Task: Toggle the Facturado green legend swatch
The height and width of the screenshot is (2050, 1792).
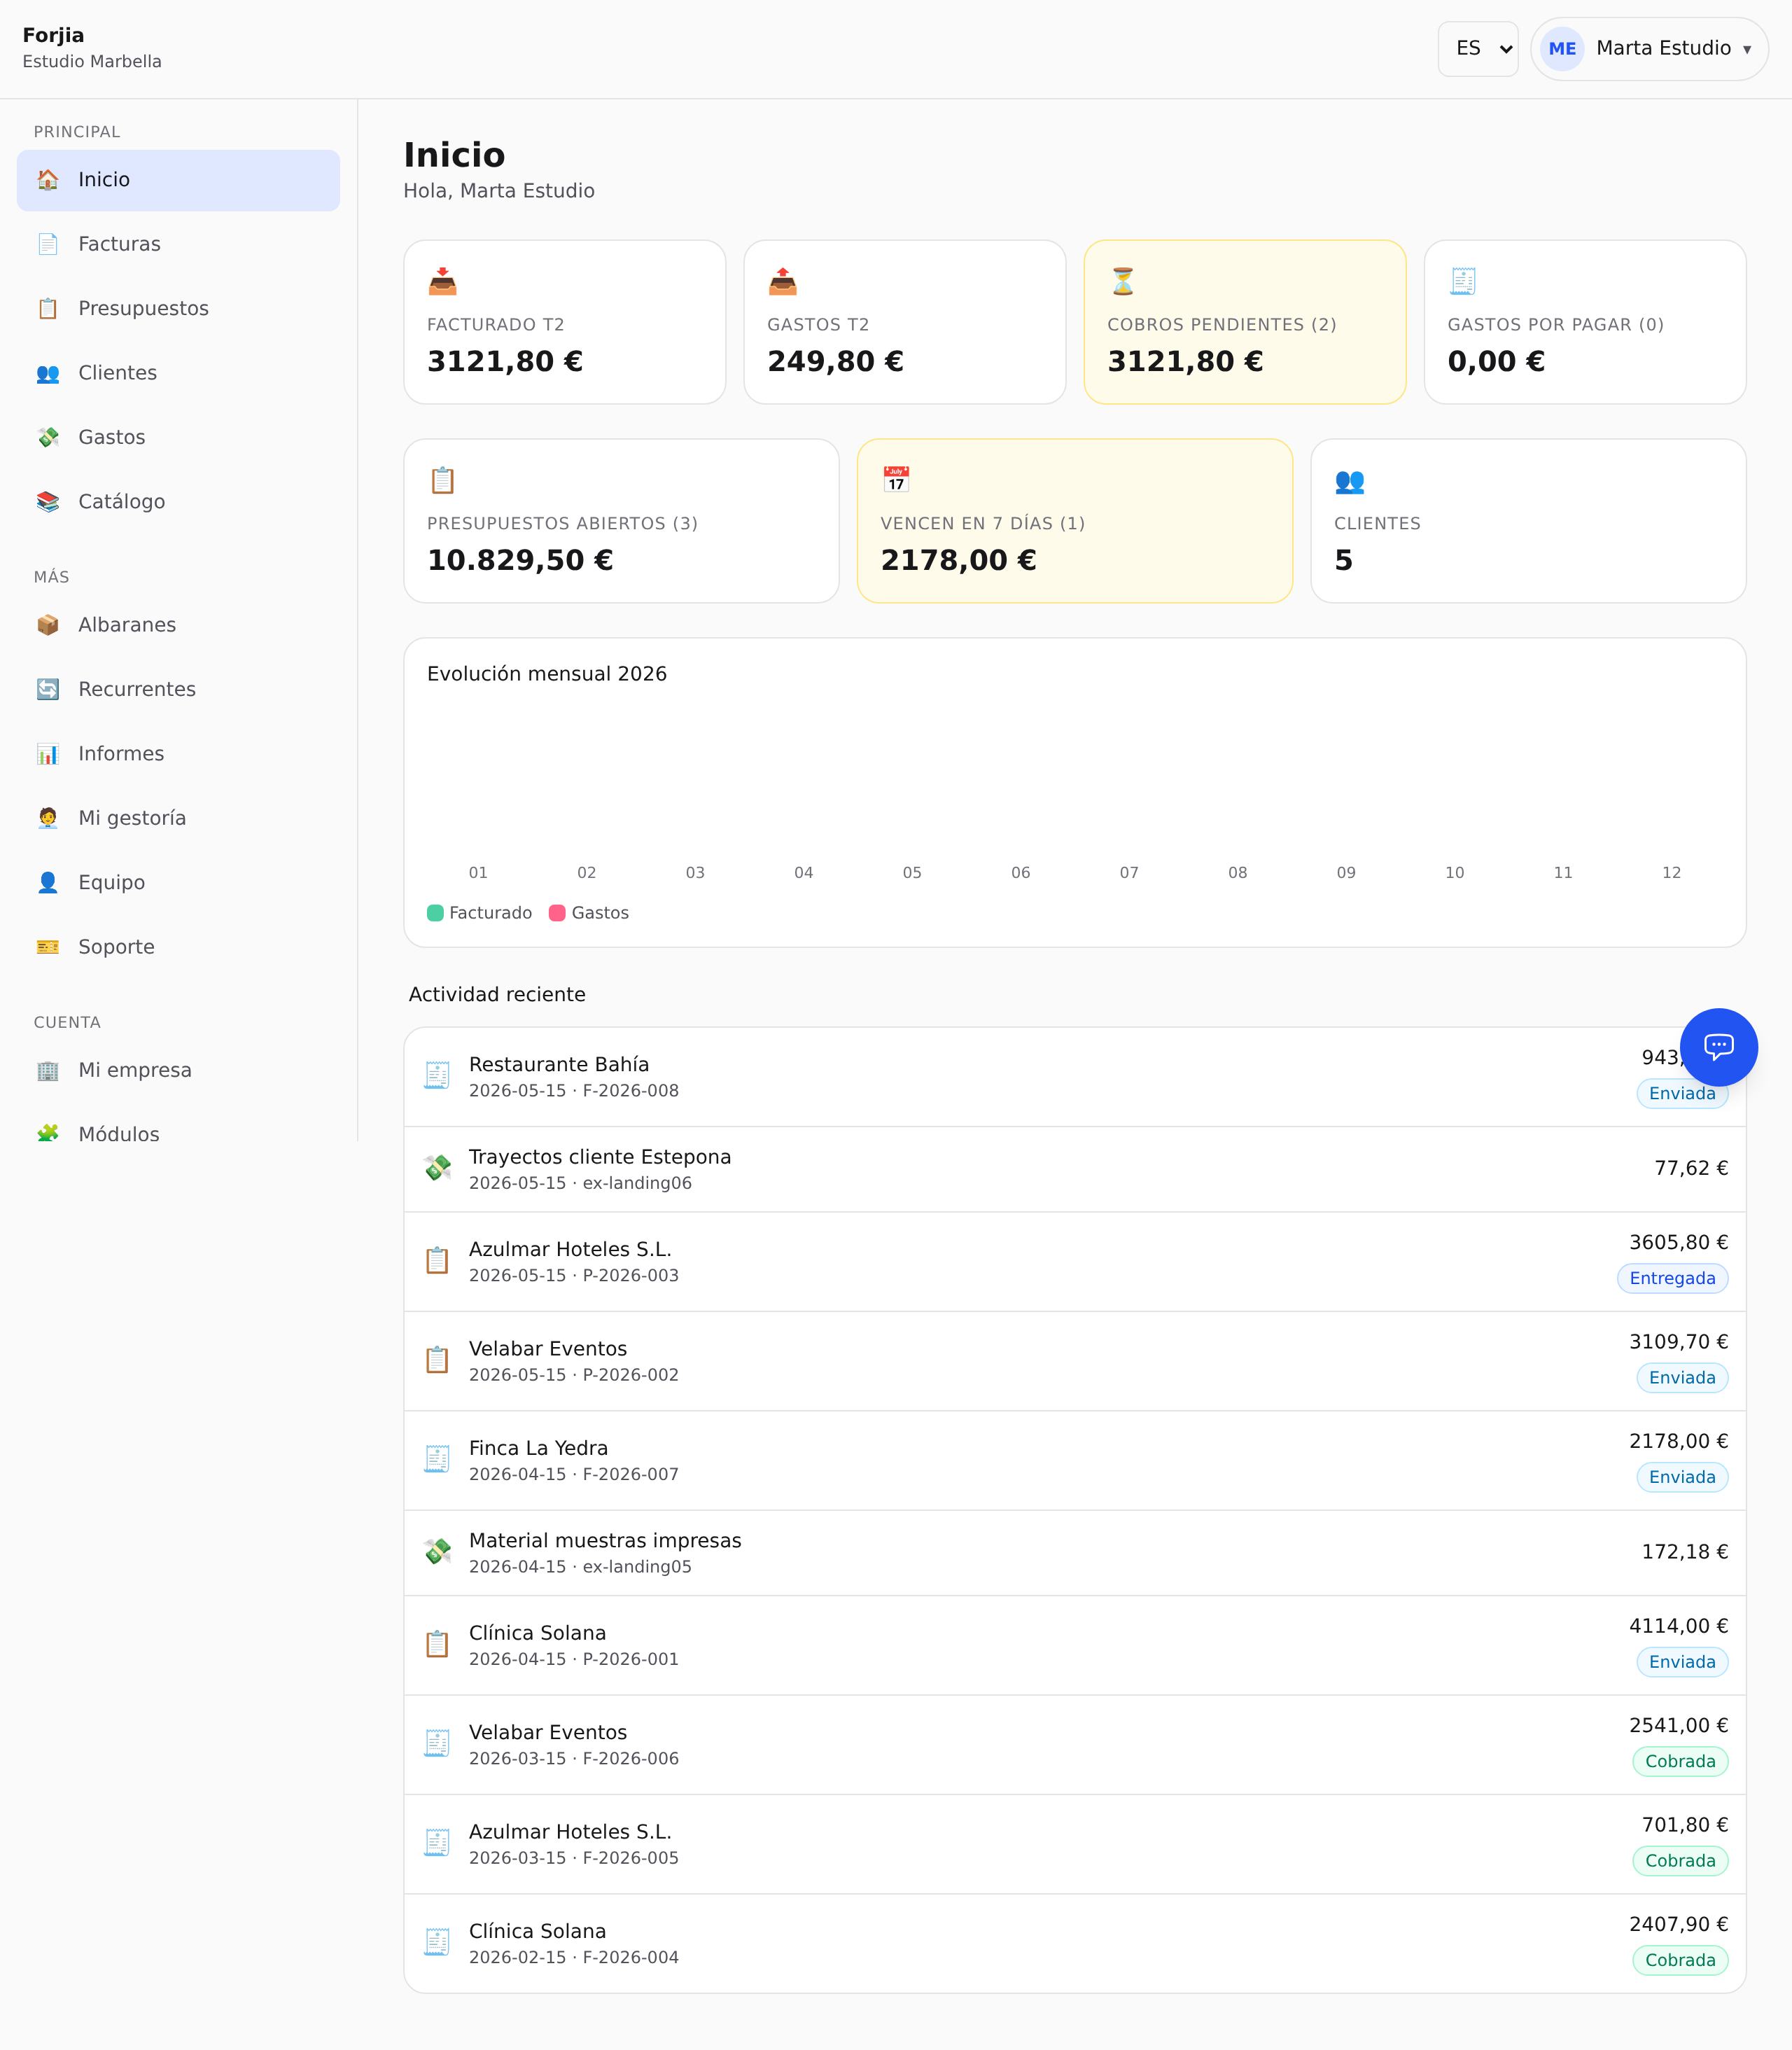Action: point(435,913)
